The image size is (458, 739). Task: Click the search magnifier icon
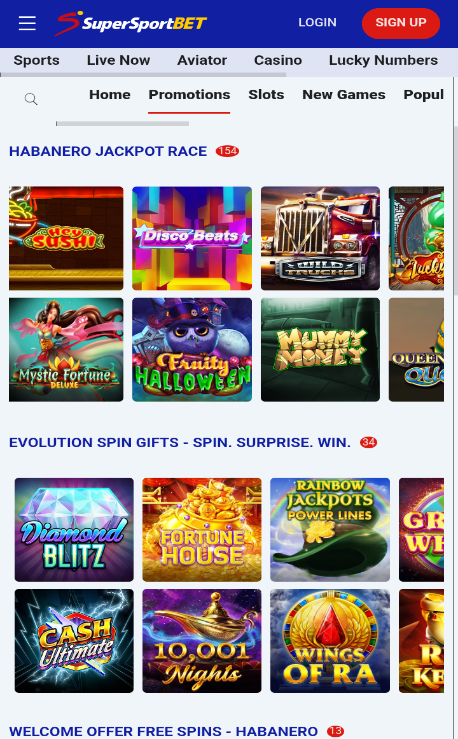coord(31,99)
